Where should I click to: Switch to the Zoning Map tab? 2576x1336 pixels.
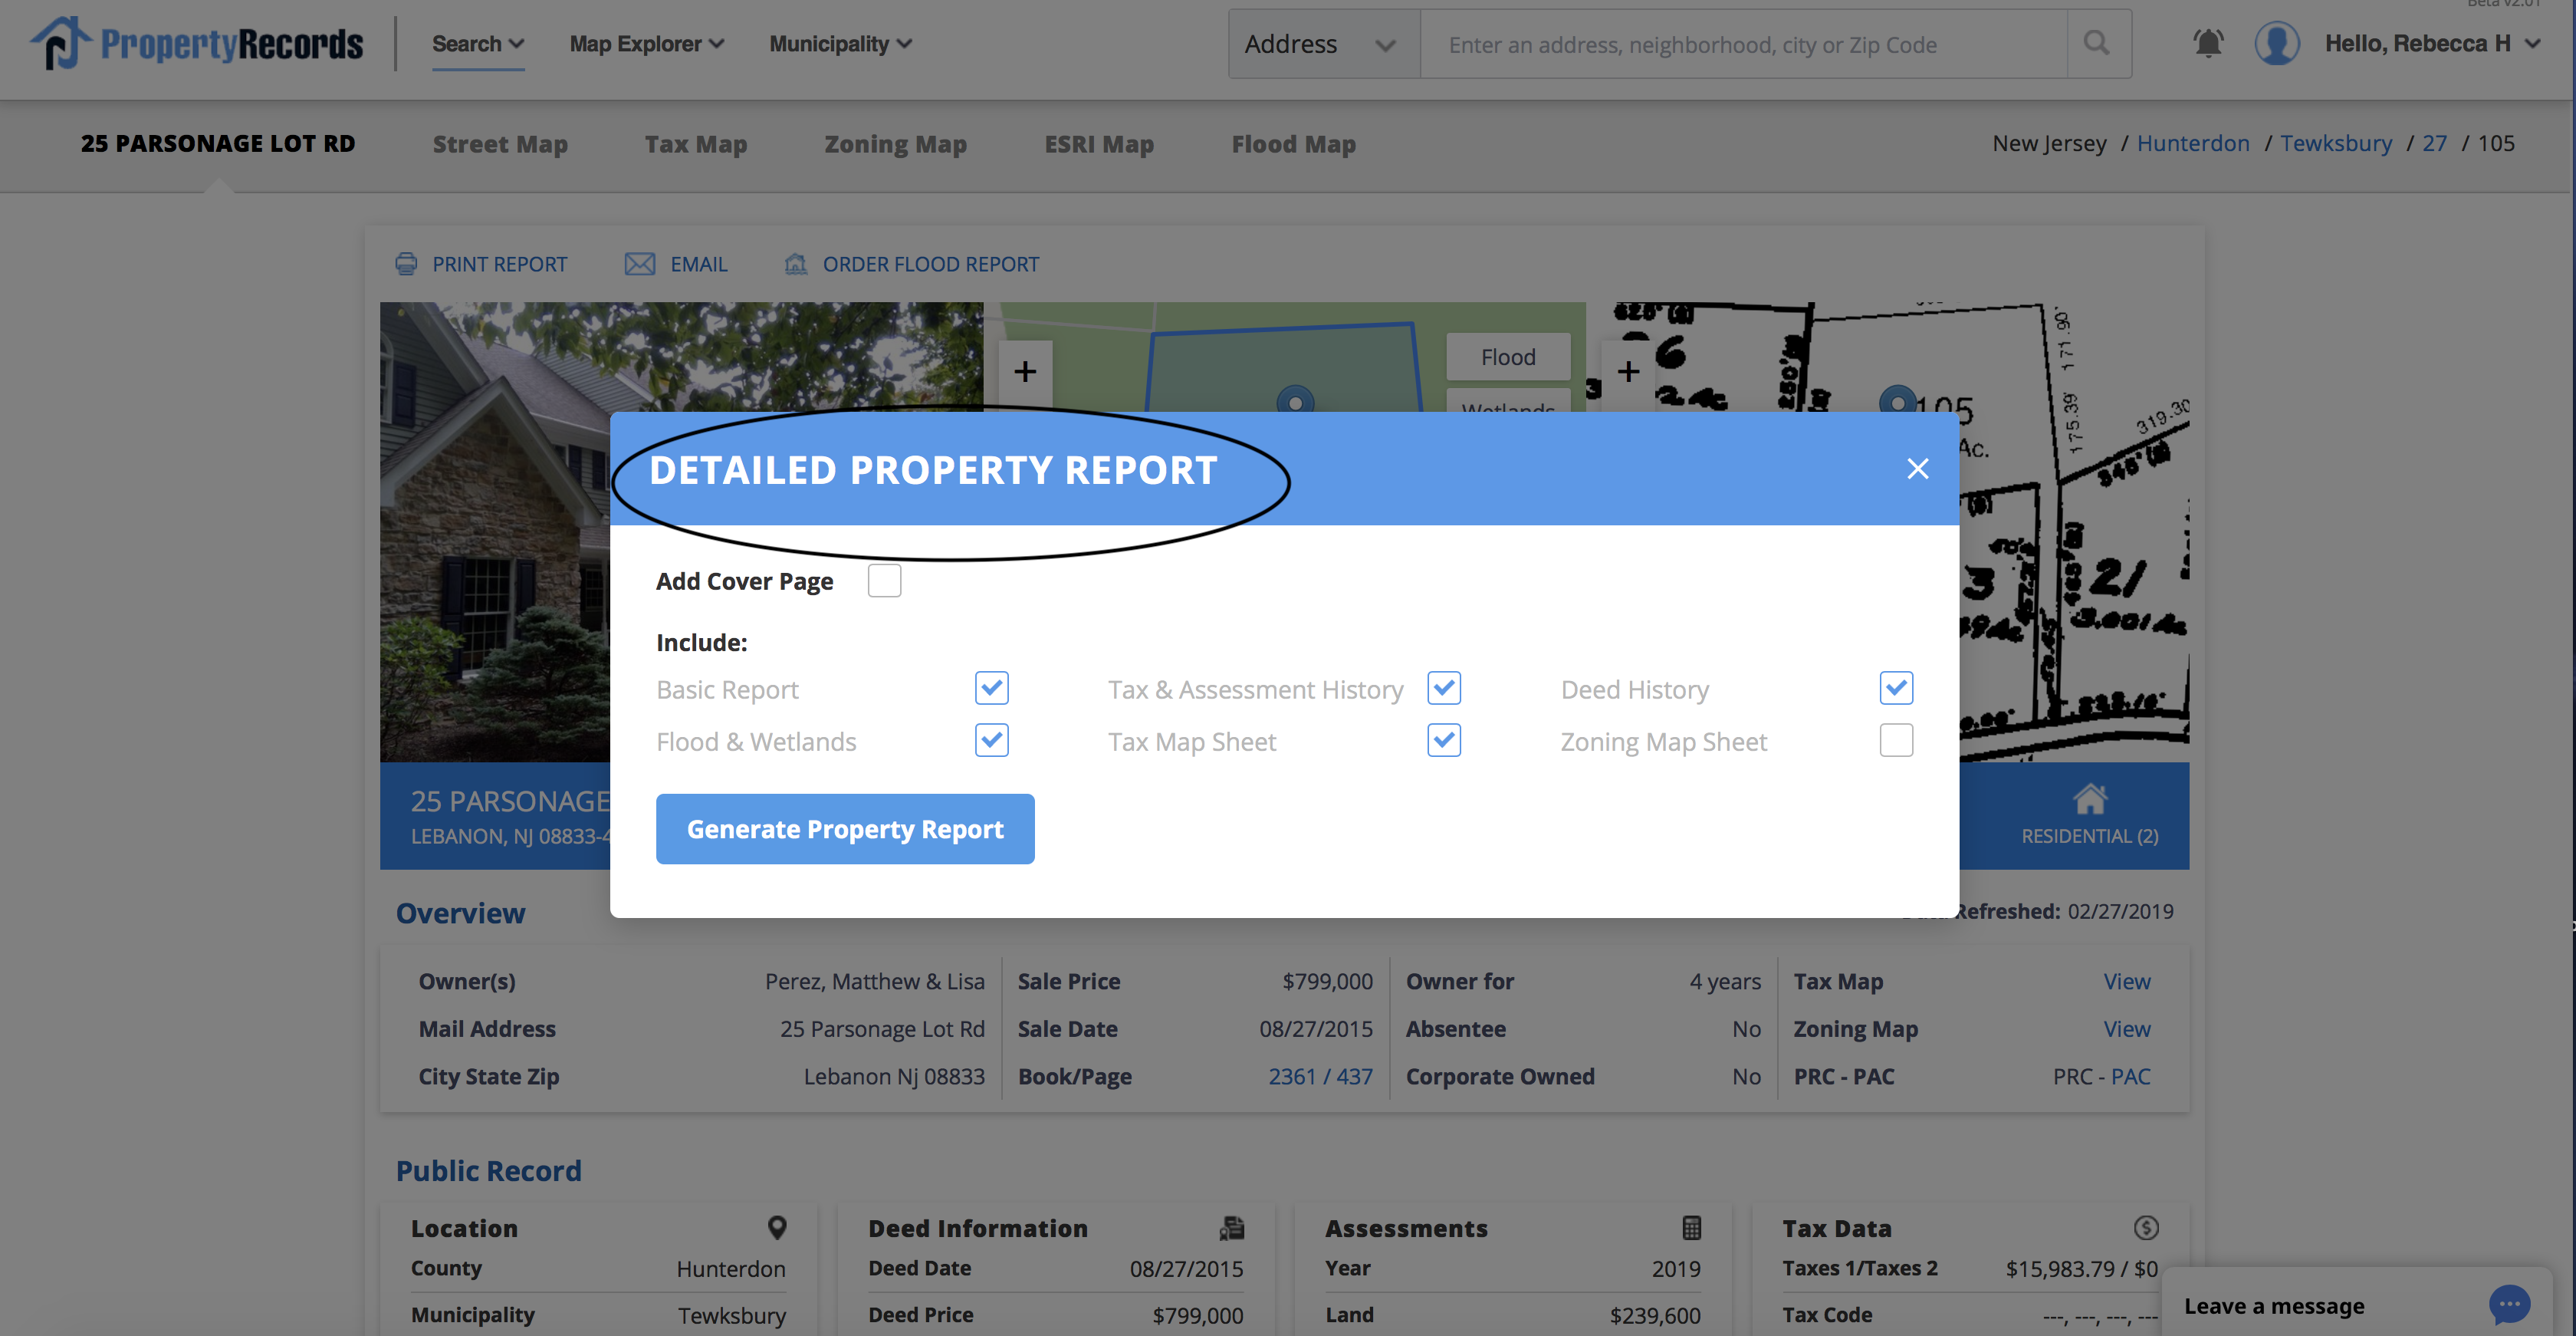tap(895, 144)
